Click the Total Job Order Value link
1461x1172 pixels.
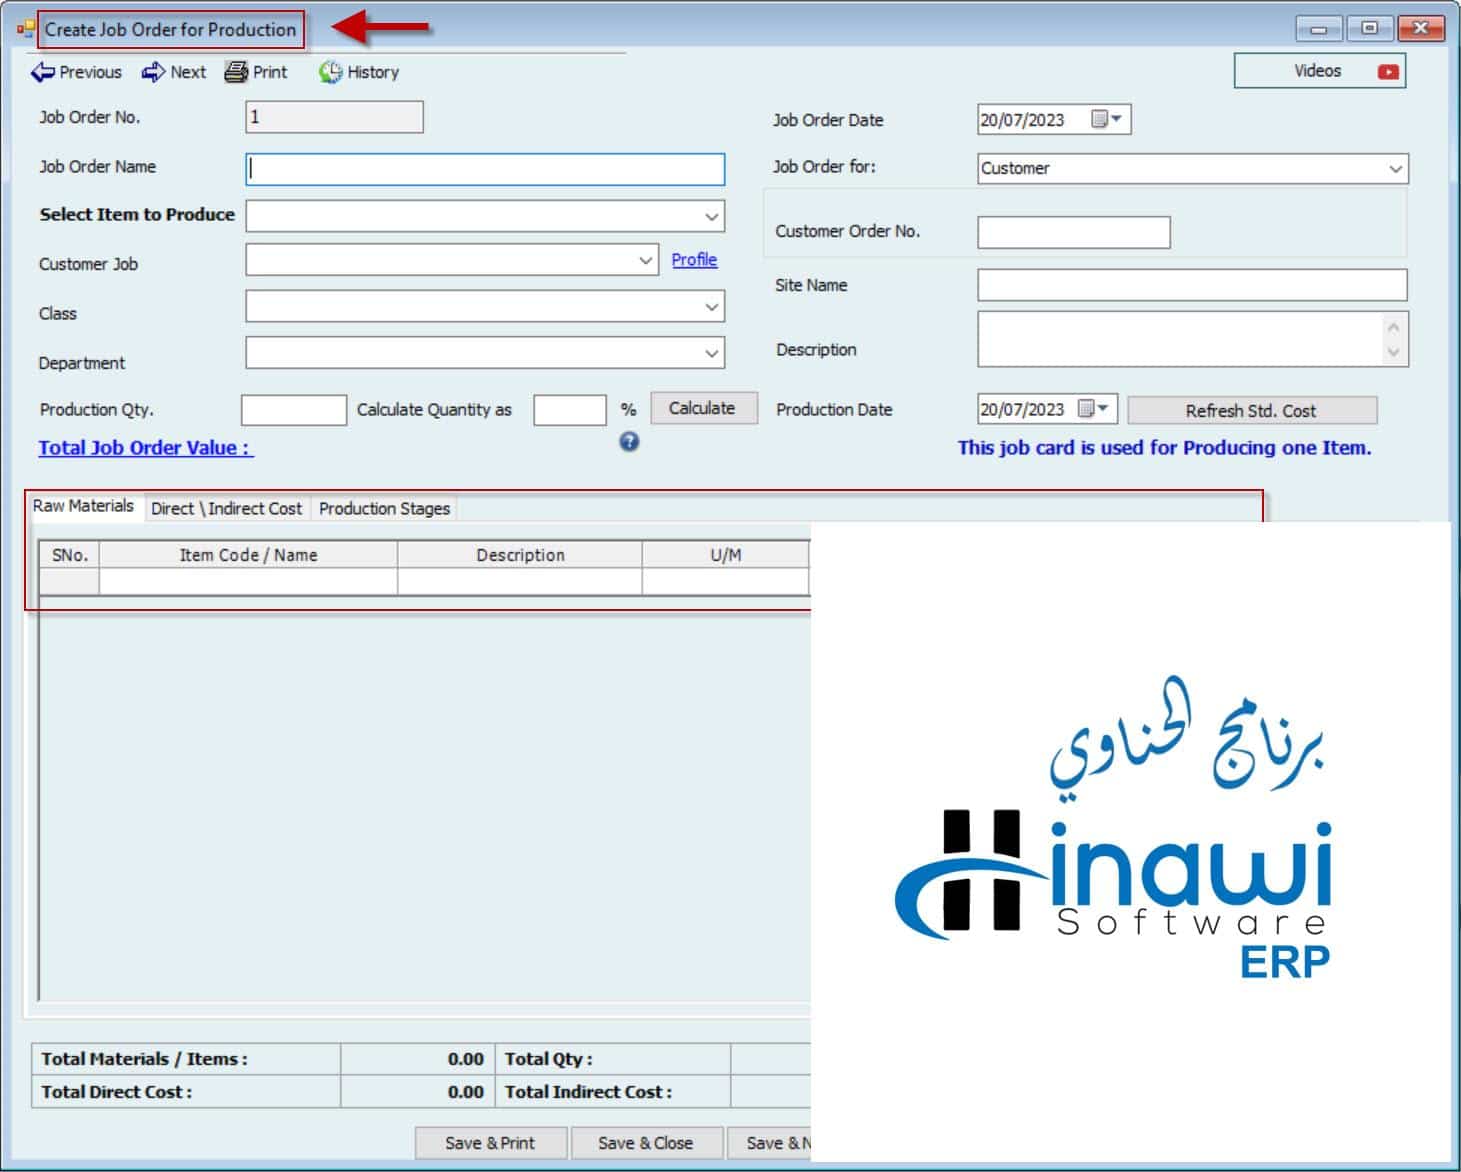pyautogui.click(x=145, y=448)
